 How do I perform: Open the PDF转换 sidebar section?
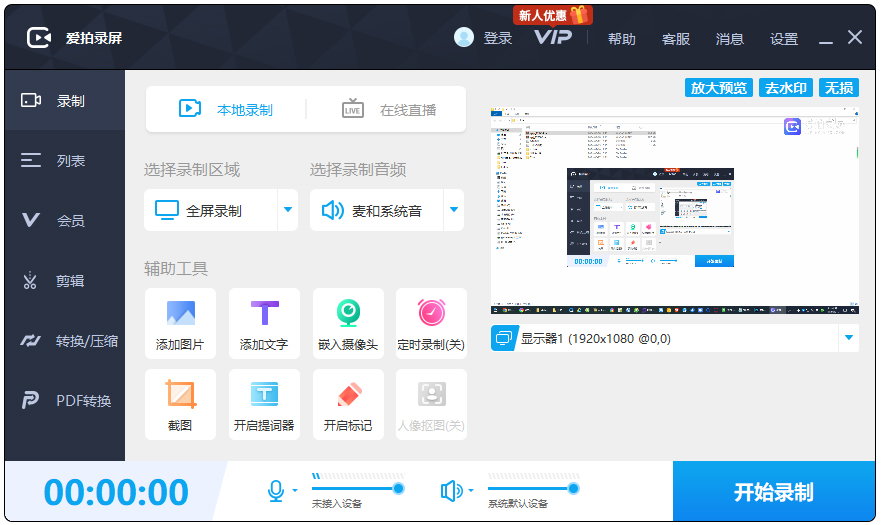click(x=65, y=401)
